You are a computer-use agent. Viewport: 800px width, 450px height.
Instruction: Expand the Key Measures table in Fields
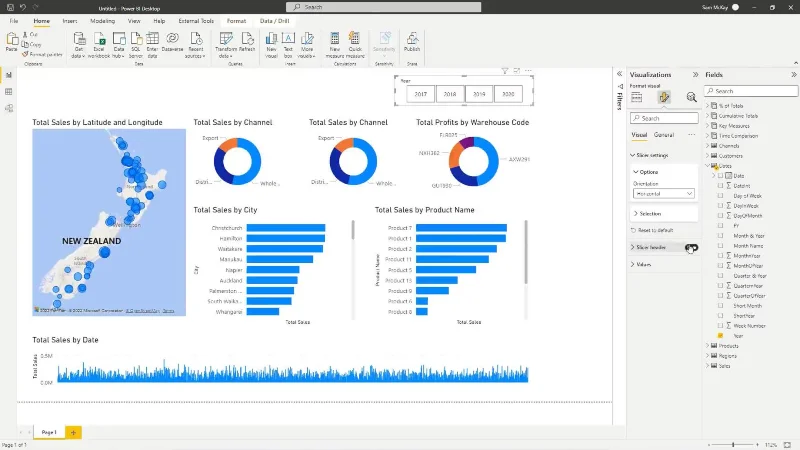708,126
